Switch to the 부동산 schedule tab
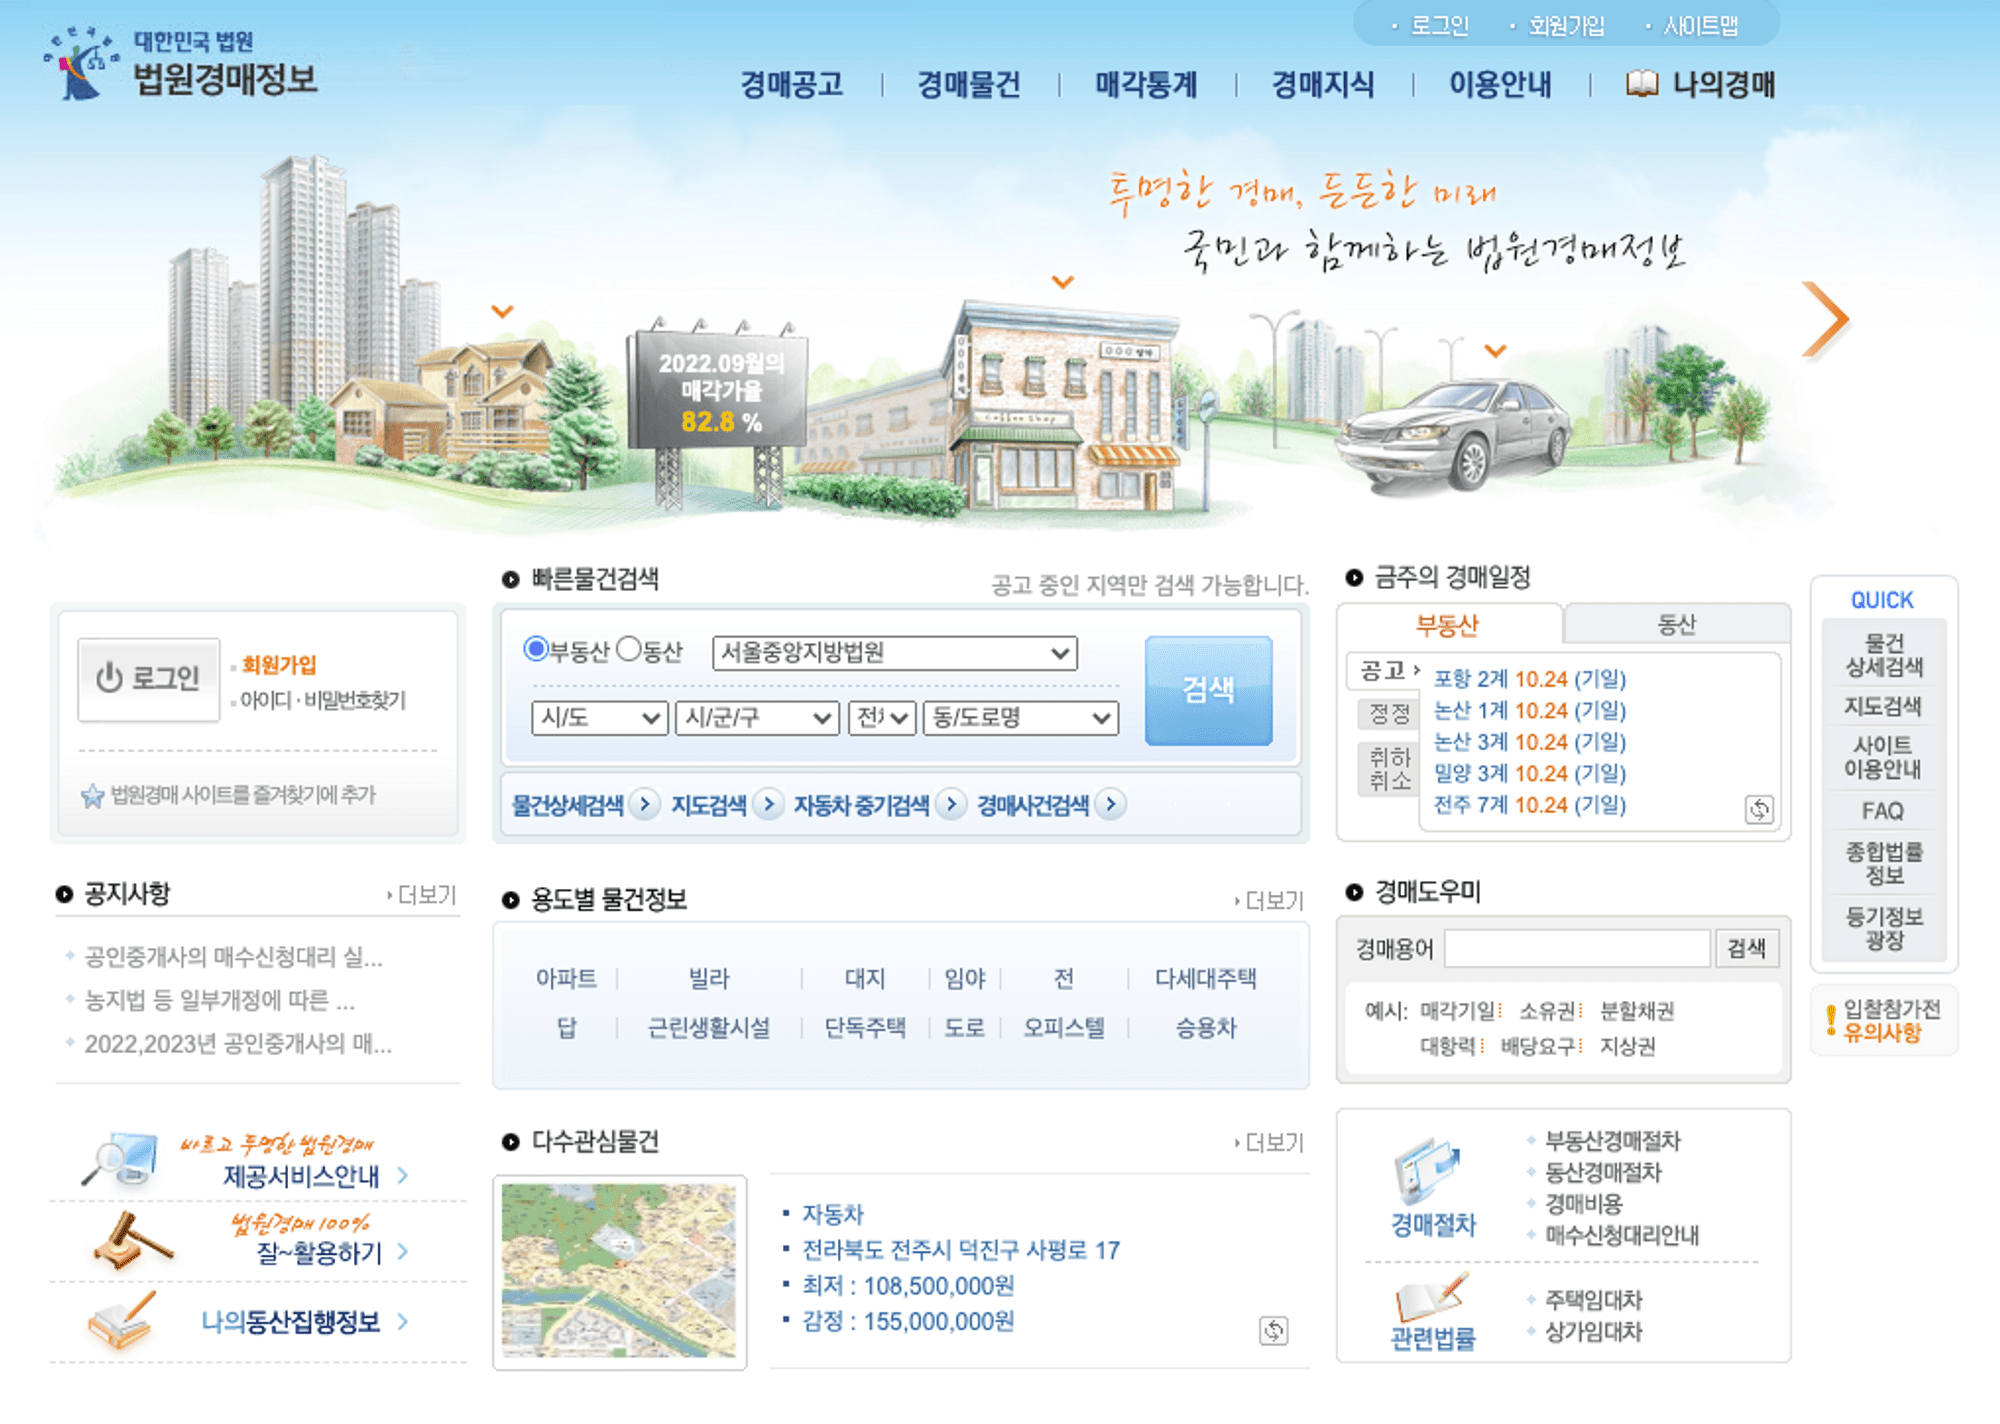The height and width of the screenshot is (1424, 2000). coord(1448,626)
